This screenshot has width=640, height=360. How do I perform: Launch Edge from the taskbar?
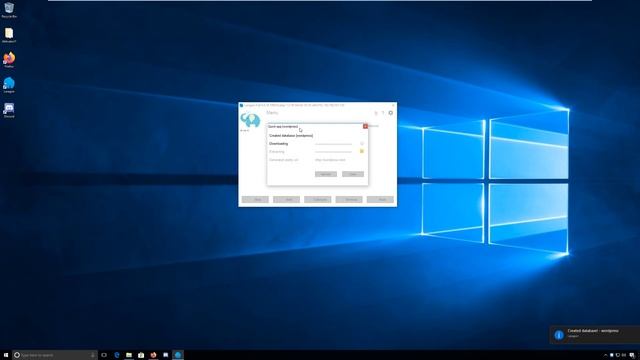(117, 355)
